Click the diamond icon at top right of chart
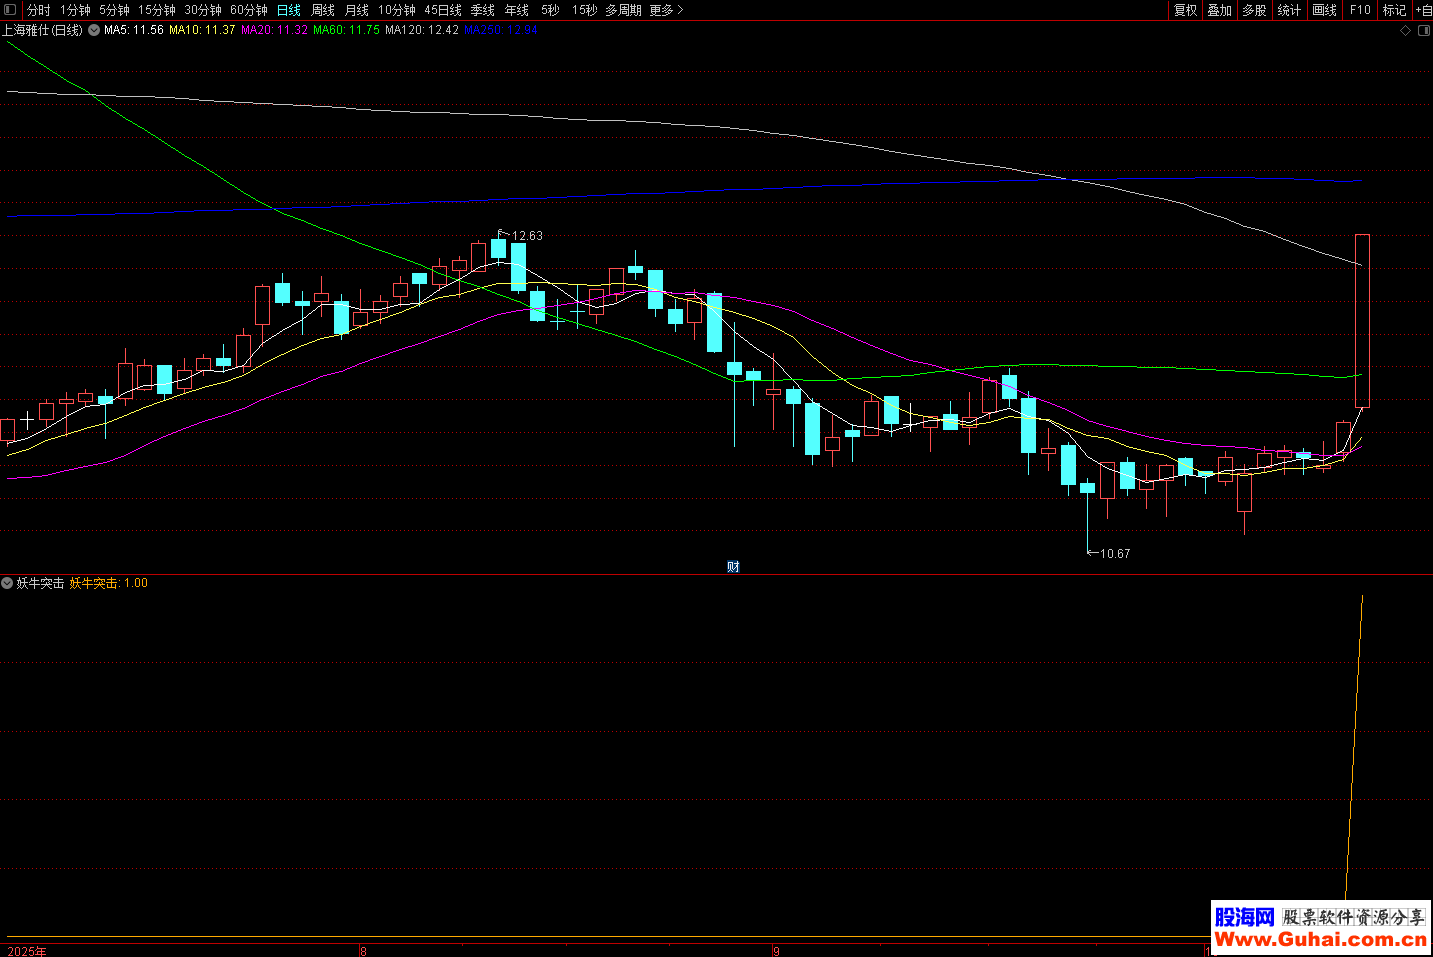This screenshot has width=1433, height=957. pyautogui.click(x=1405, y=31)
